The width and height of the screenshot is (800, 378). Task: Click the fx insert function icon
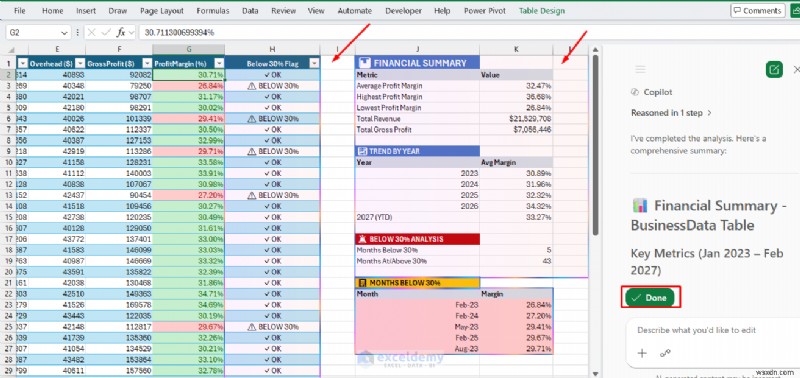click(x=121, y=32)
